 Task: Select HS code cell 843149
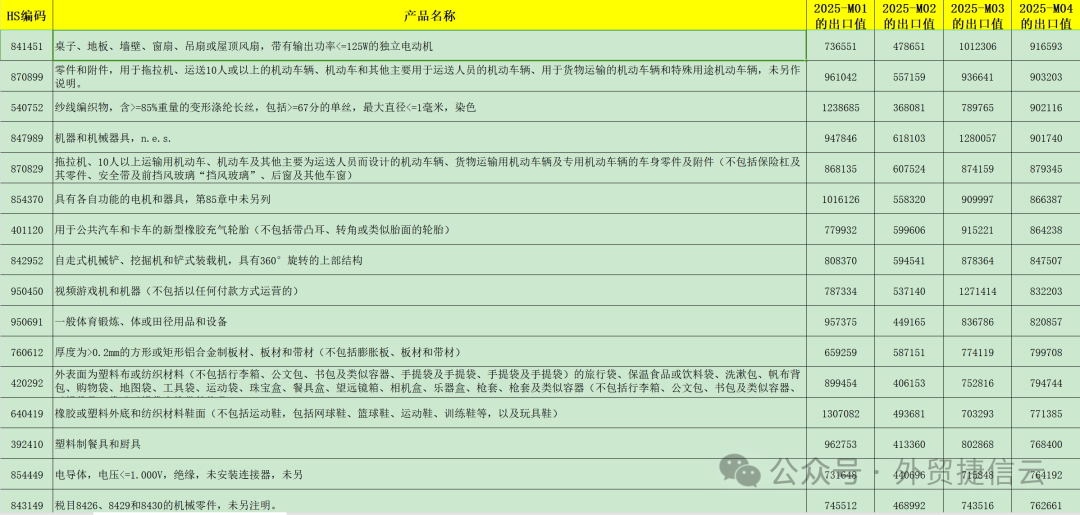tap(26, 503)
